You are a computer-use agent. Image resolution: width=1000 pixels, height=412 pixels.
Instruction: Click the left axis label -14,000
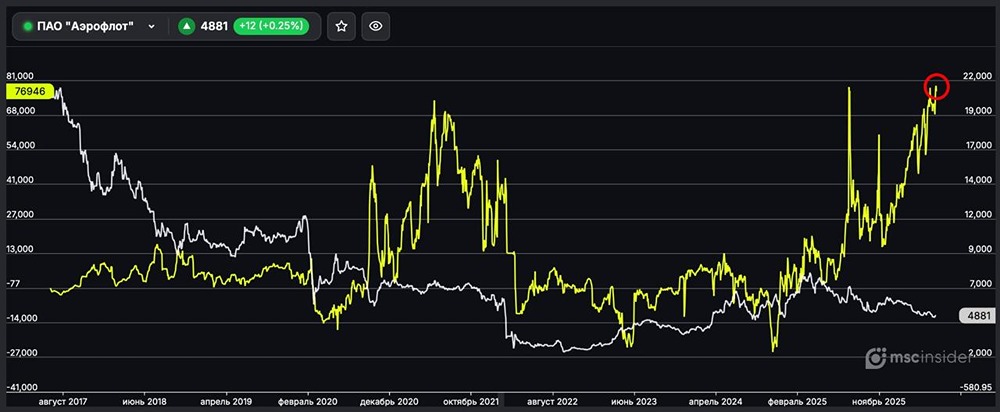(21, 318)
